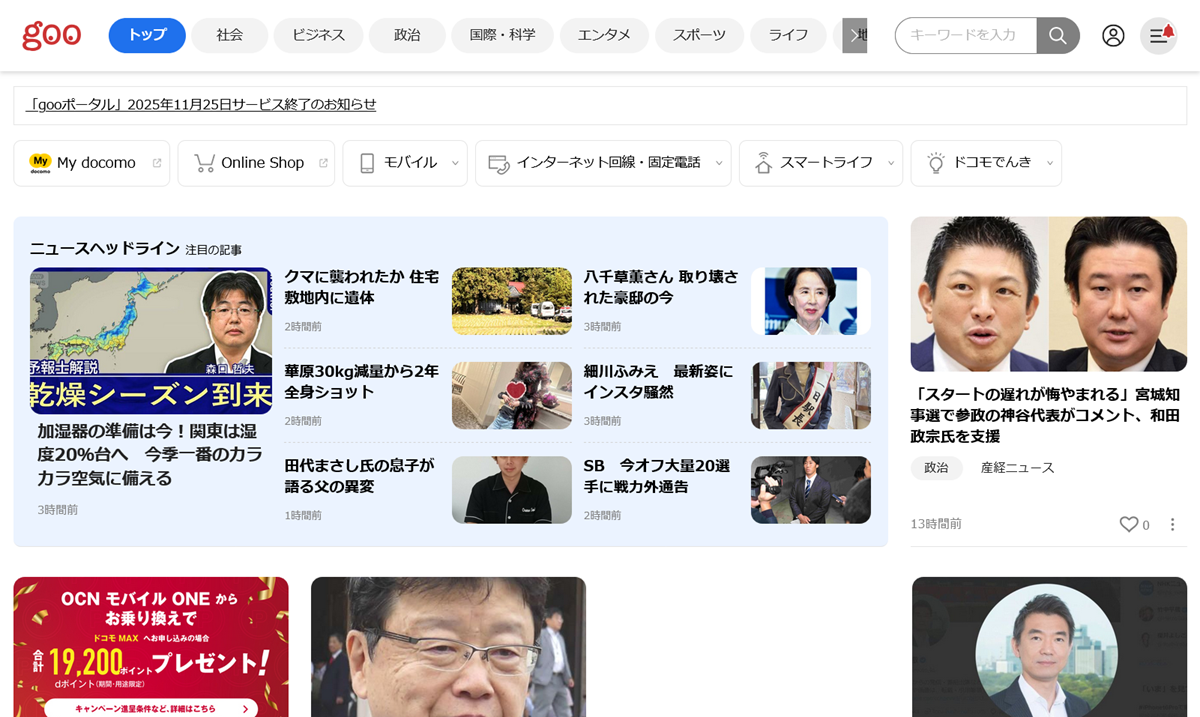Screen dimensions: 1200x717
Task: Open the user account icon
Action: [1113, 36]
